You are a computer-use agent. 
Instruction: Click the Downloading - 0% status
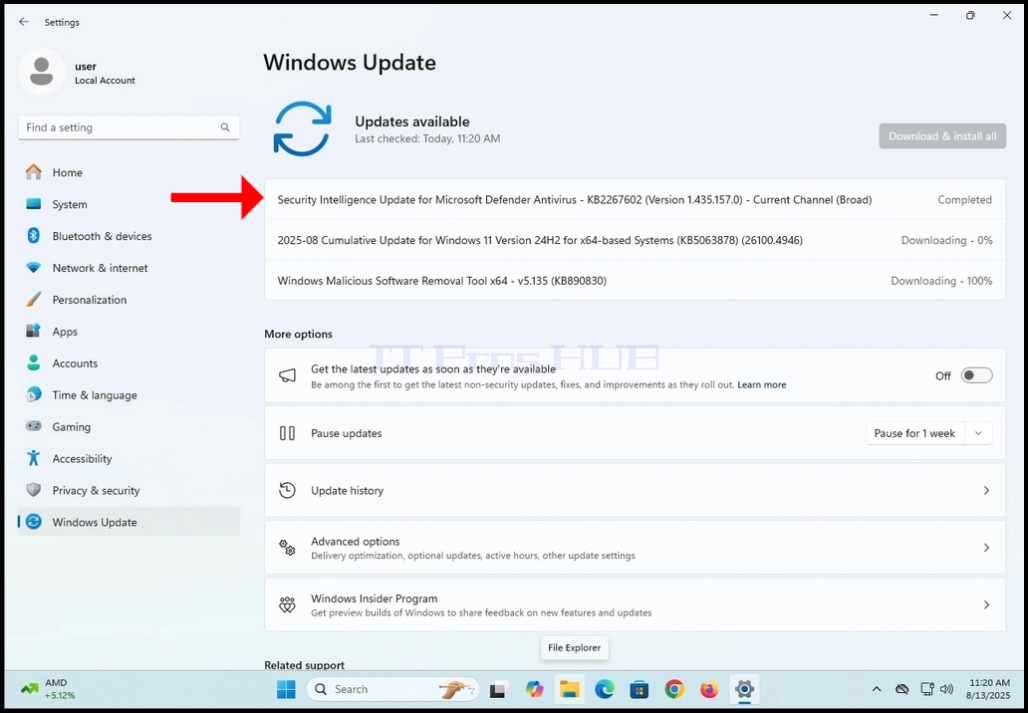tap(947, 241)
